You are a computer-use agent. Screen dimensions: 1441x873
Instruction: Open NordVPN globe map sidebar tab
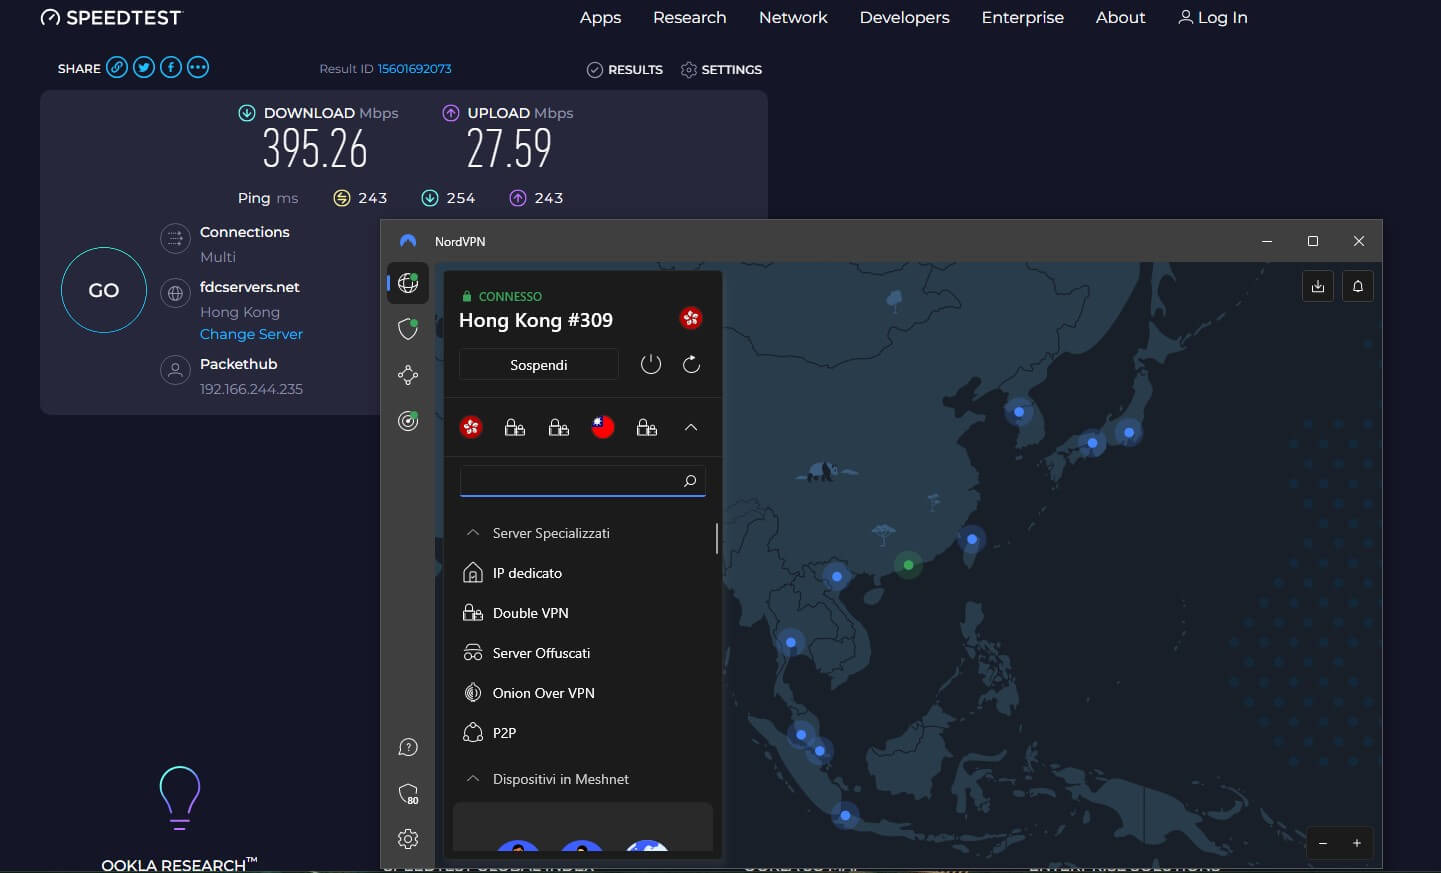(408, 283)
